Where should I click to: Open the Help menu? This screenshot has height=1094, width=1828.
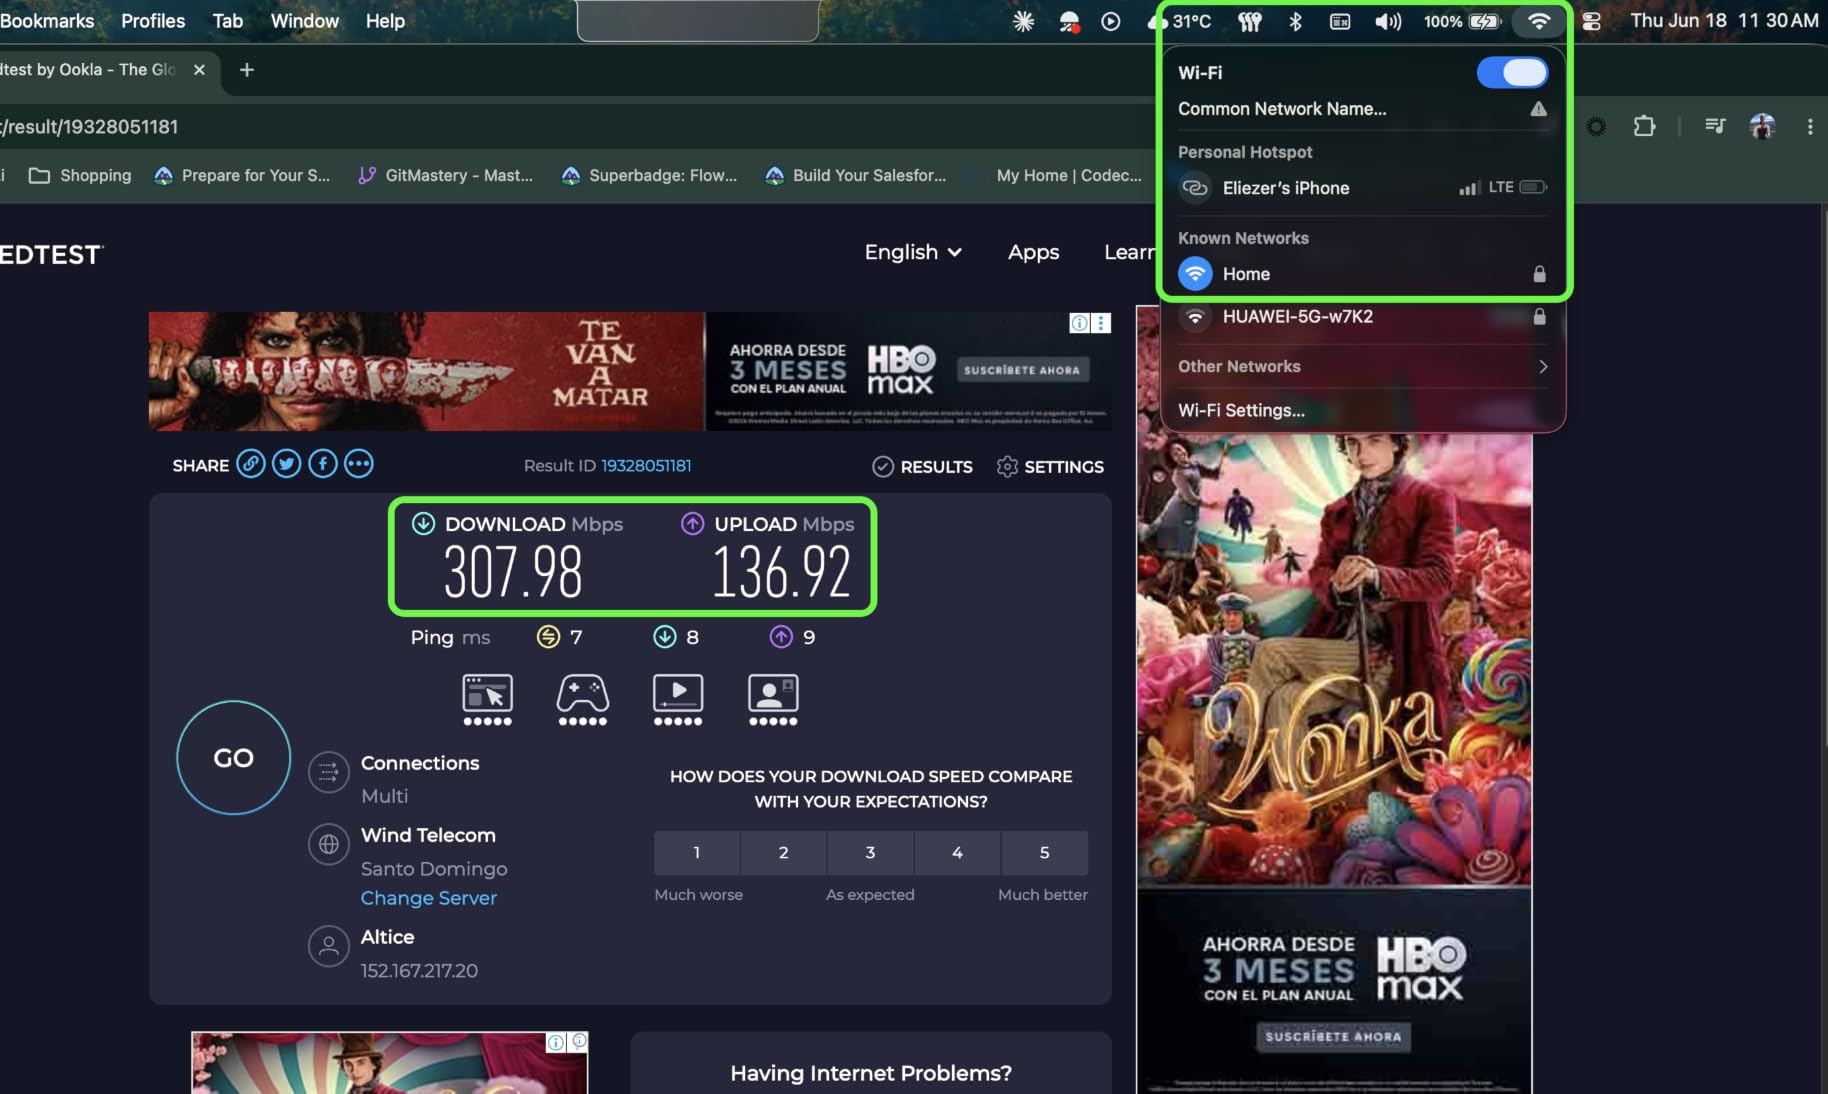point(385,21)
